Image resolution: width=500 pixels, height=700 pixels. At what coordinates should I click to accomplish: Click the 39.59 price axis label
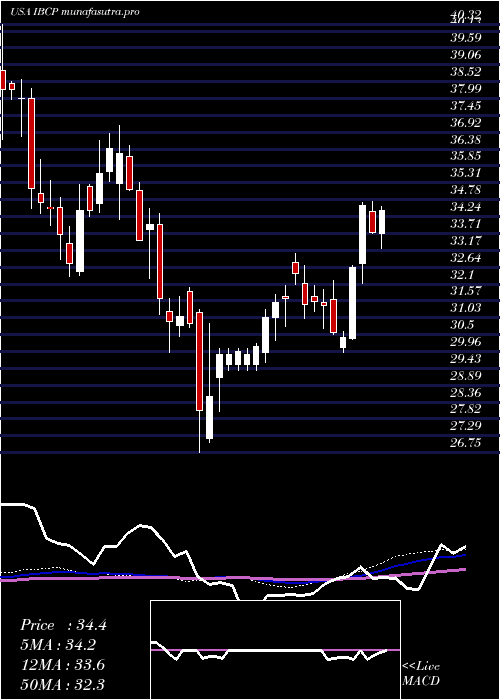(x=466, y=38)
